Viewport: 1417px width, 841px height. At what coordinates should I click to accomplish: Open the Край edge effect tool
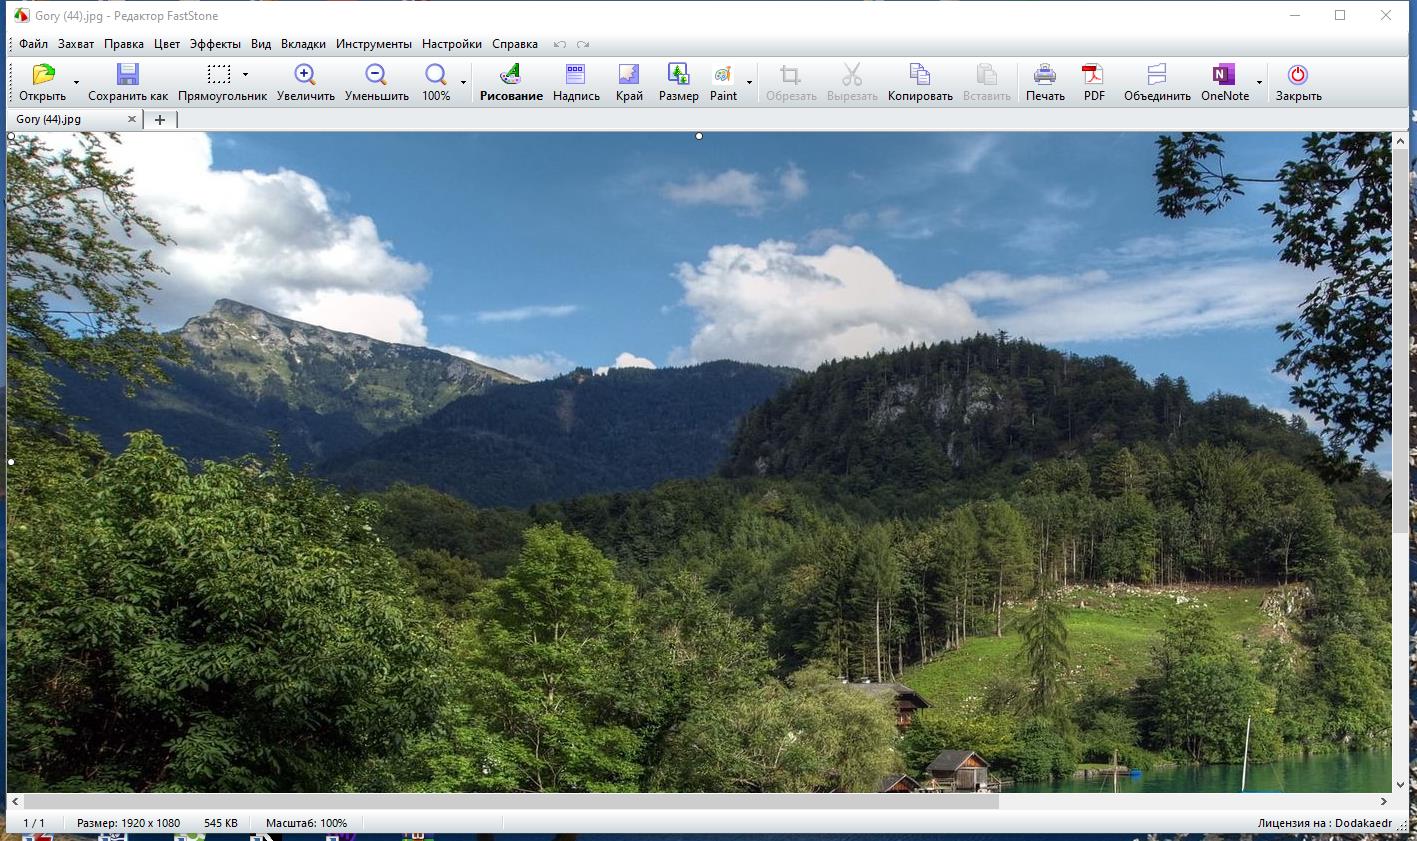(x=629, y=76)
